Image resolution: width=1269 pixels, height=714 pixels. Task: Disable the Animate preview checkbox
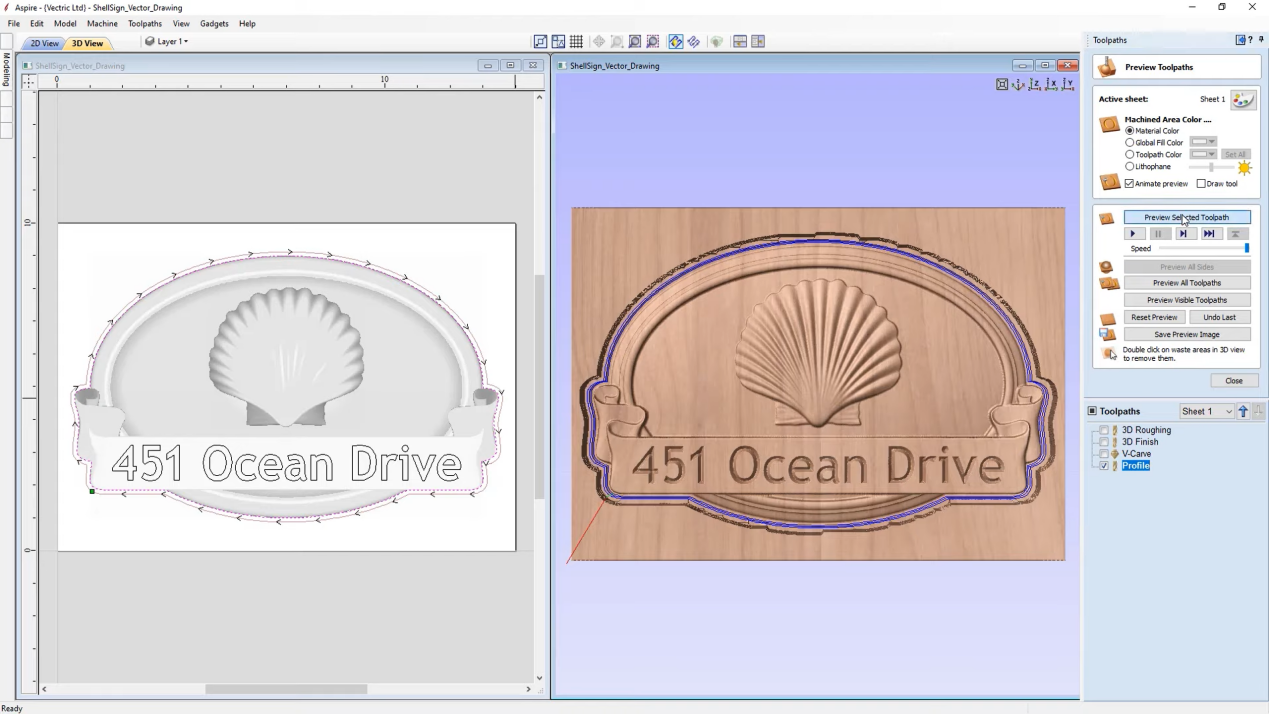click(x=1130, y=184)
